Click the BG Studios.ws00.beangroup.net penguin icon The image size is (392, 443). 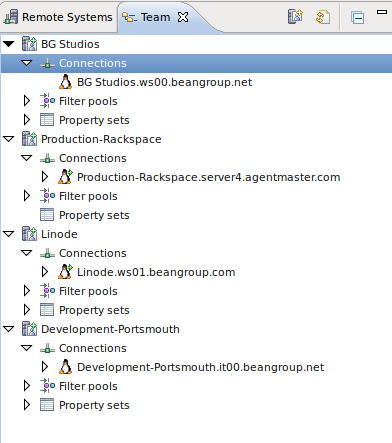pos(65,82)
